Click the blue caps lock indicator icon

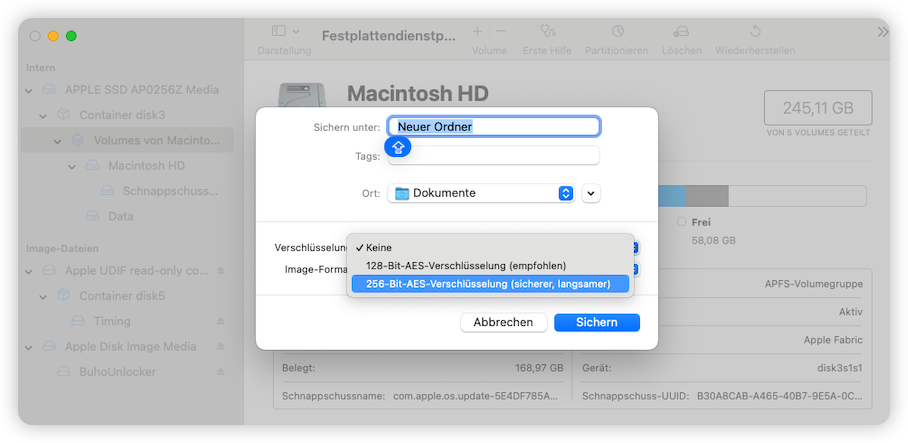(398, 147)
